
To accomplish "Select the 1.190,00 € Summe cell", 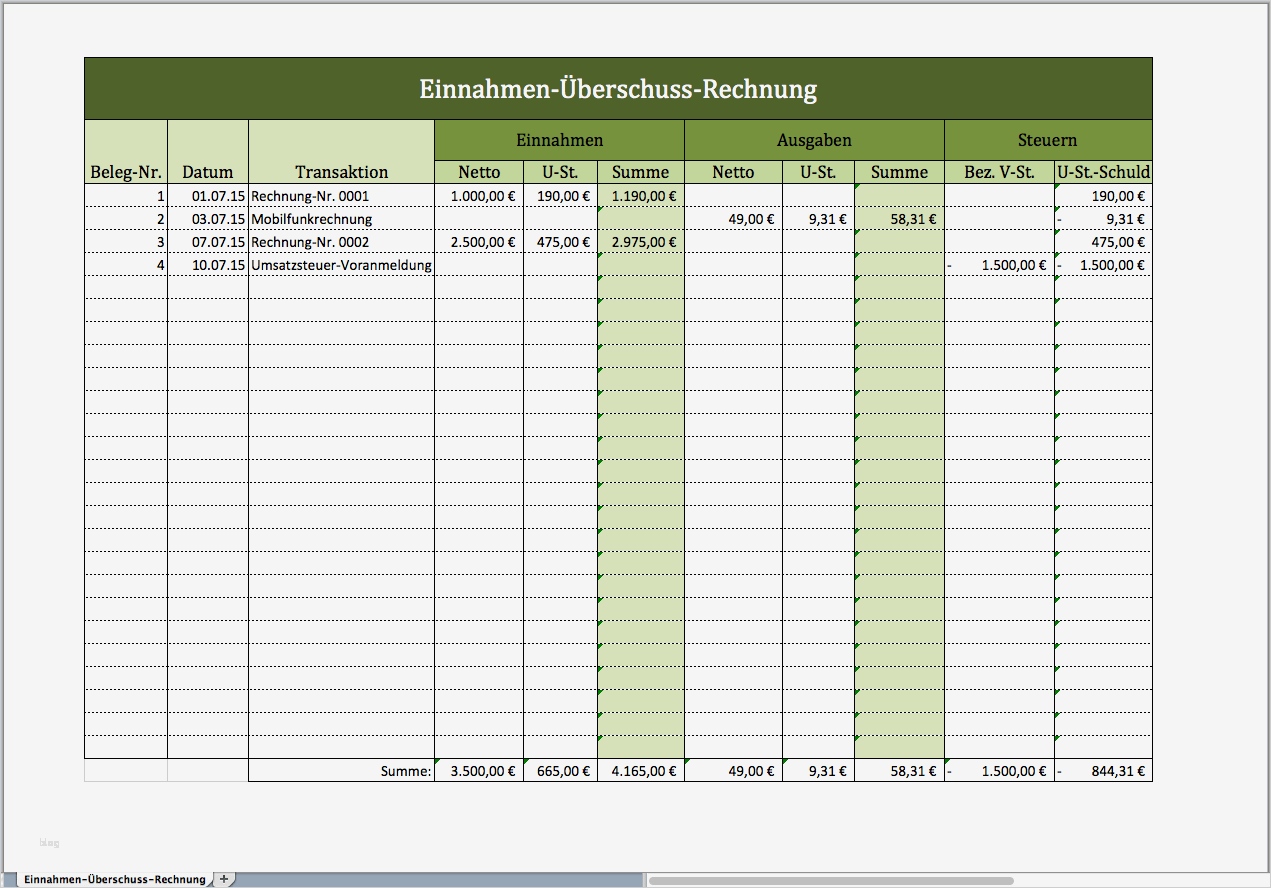I will pos(640,195).
